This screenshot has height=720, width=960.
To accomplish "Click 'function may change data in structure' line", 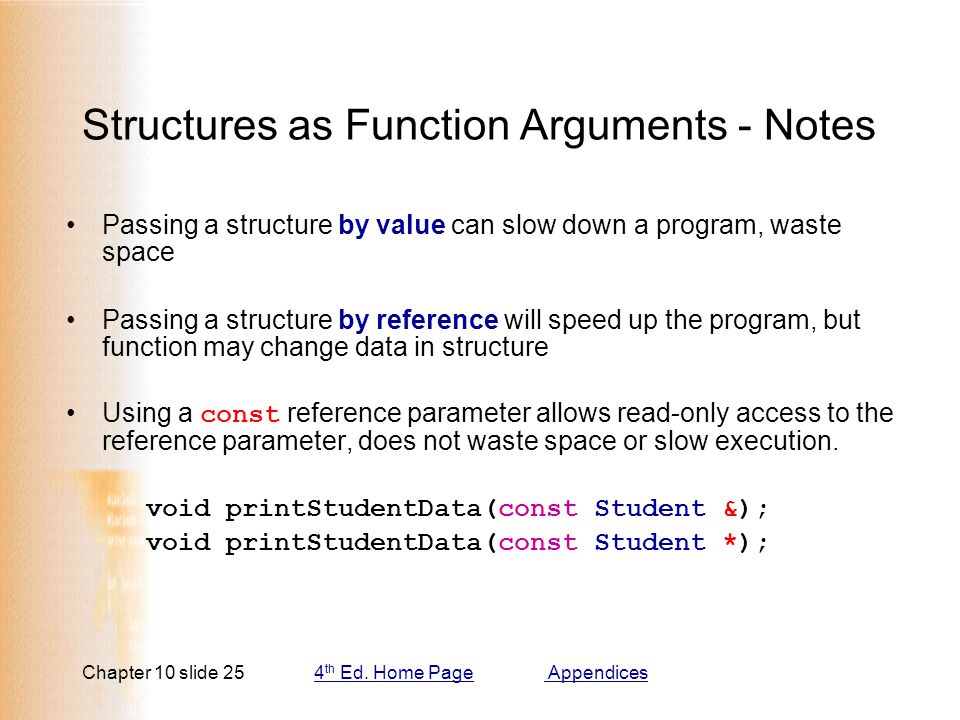I will (x=325, y=347).
